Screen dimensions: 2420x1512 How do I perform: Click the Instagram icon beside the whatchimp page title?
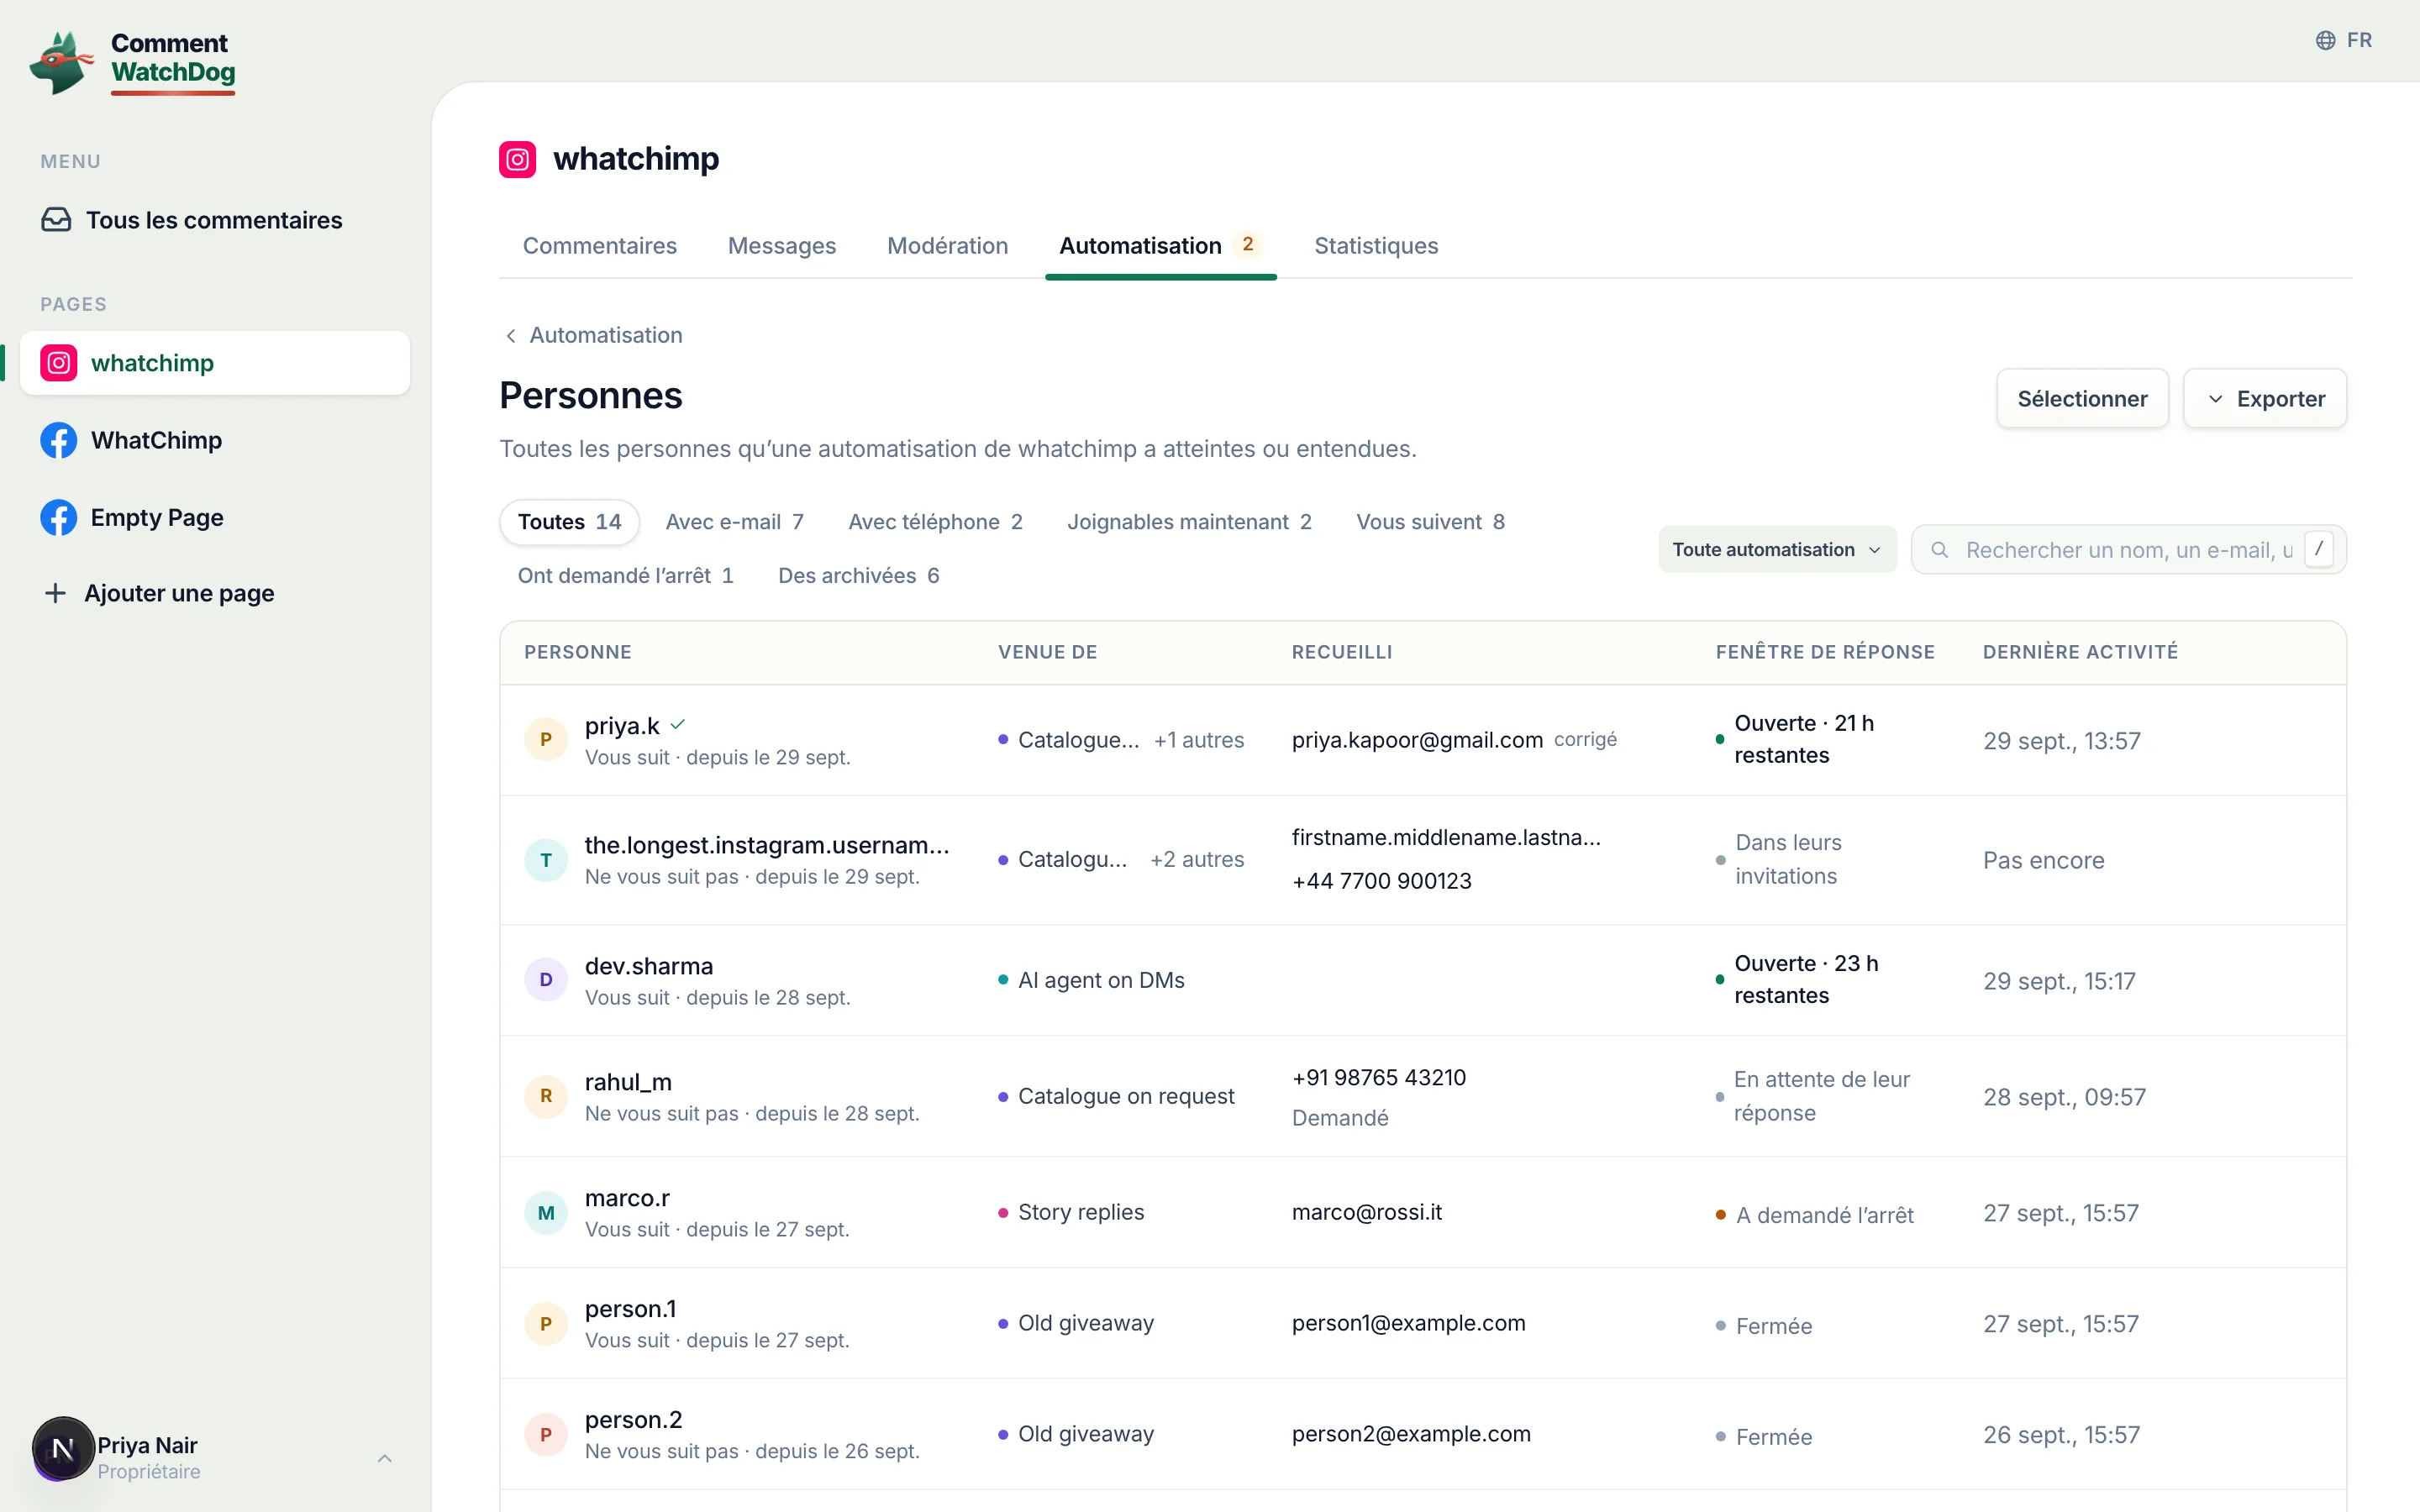click(517, 159)
